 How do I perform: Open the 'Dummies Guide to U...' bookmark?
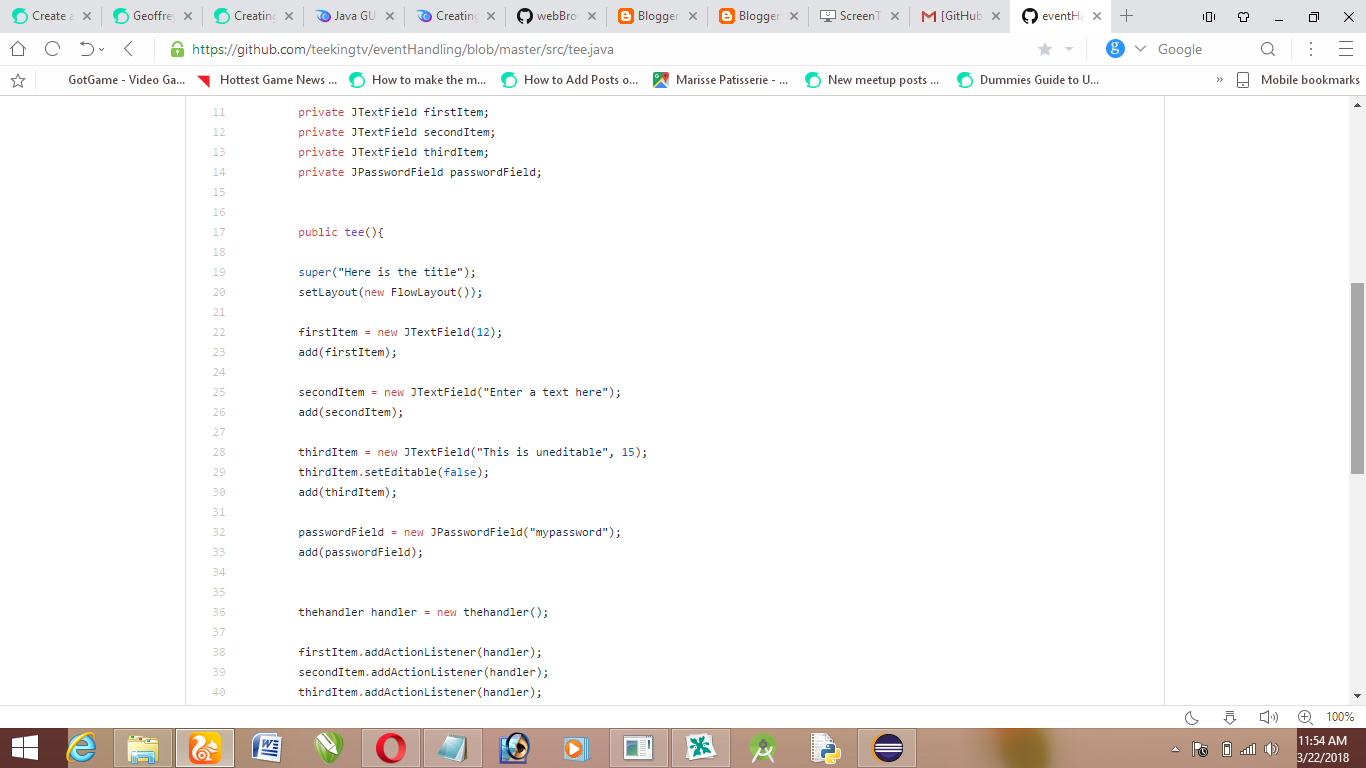(1028, 80)
